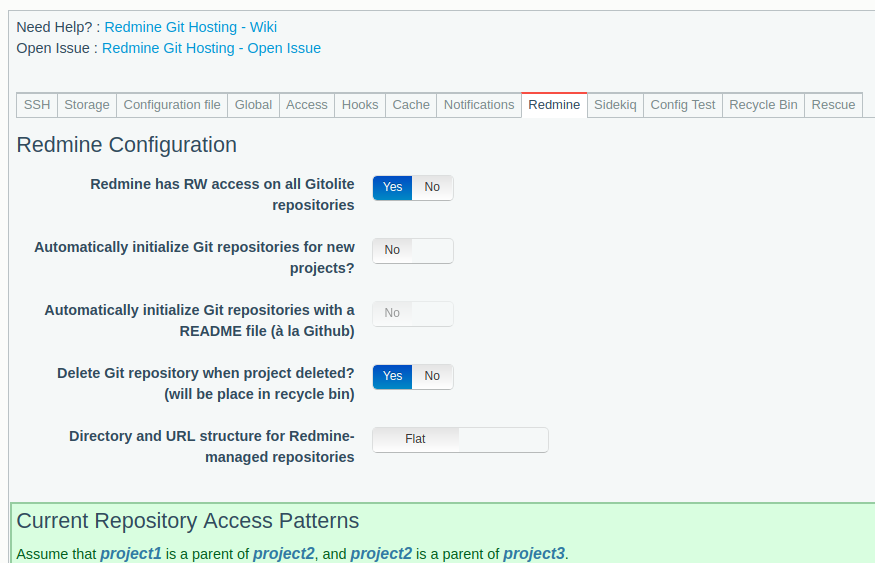
Task: Toggle the Flat directory structure switch
Action: pos(460,440)
